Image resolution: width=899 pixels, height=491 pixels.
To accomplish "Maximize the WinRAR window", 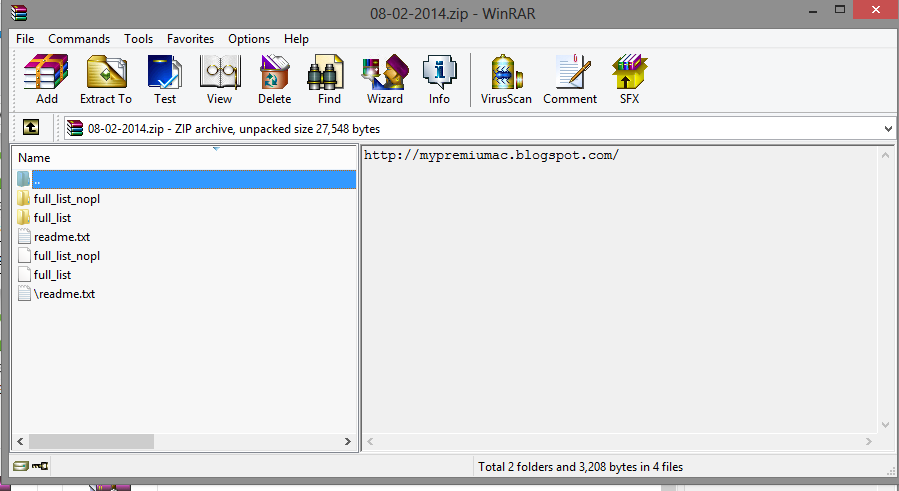I will (840, 10).
